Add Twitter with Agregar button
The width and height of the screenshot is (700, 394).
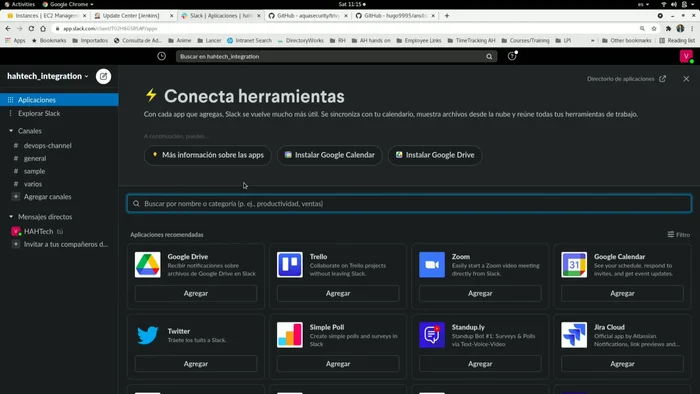pos(196,364)
